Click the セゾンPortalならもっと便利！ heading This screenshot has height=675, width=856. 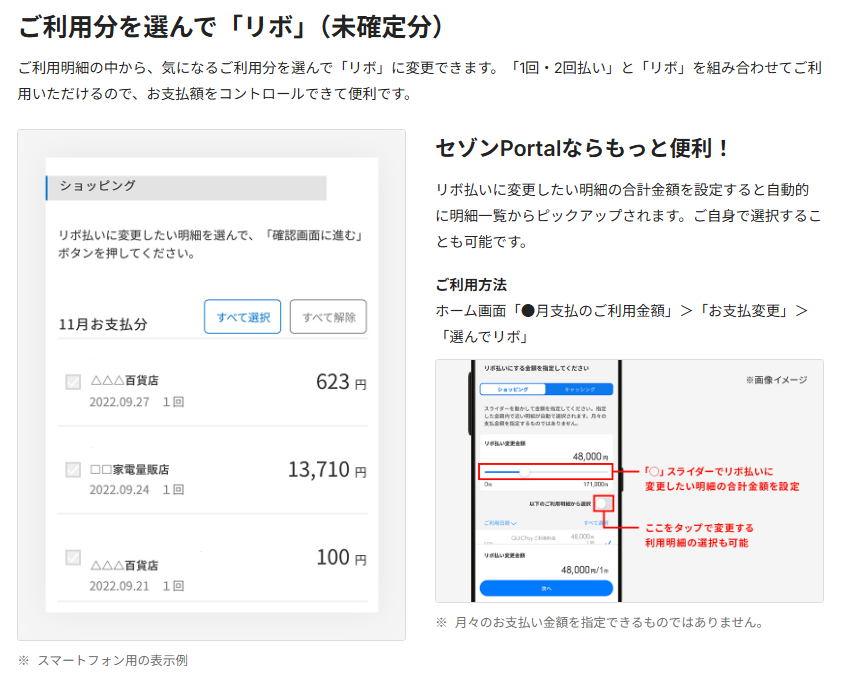(584, 149)
